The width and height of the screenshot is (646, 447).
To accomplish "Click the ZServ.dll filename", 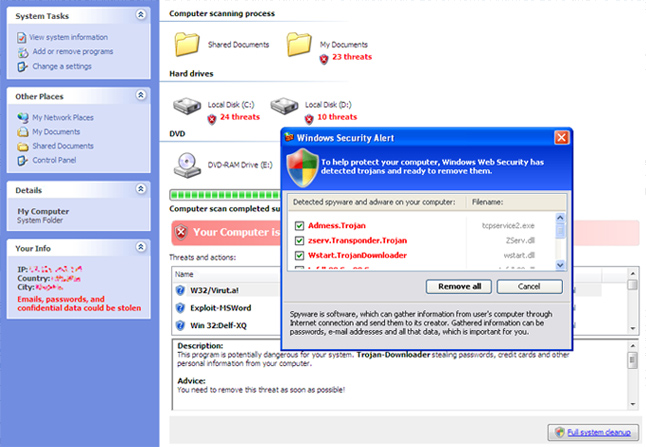I will pos(520,241).
